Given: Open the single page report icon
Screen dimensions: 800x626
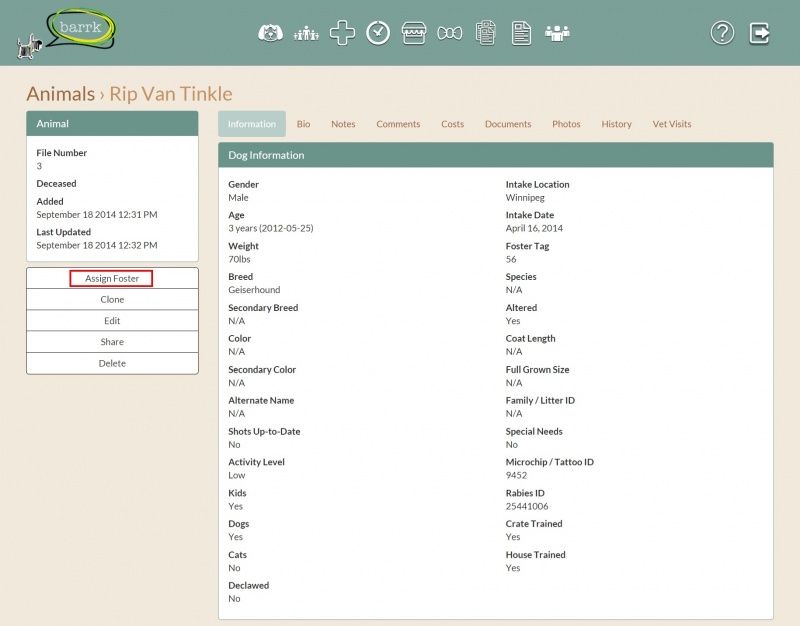Looking at the screenshot, I should [x=521, y=33].
